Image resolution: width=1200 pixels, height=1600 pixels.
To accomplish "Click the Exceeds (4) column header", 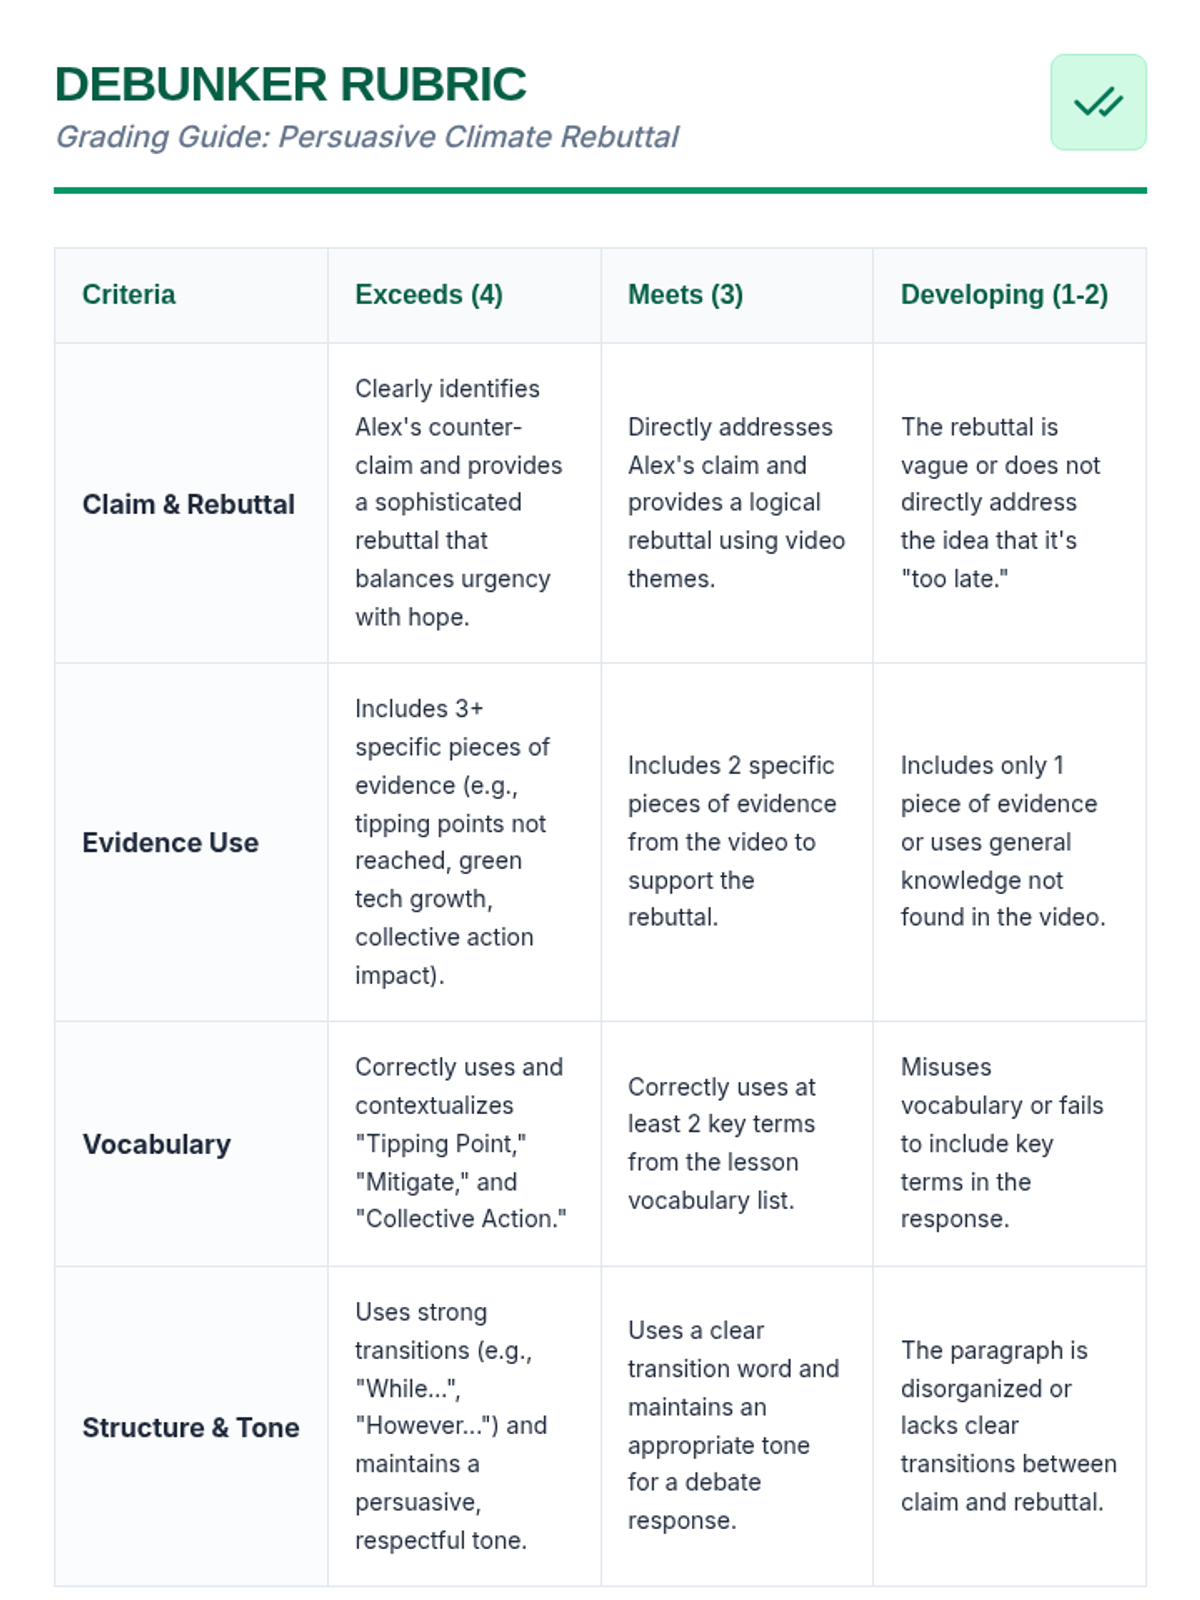I will [429, 295].
